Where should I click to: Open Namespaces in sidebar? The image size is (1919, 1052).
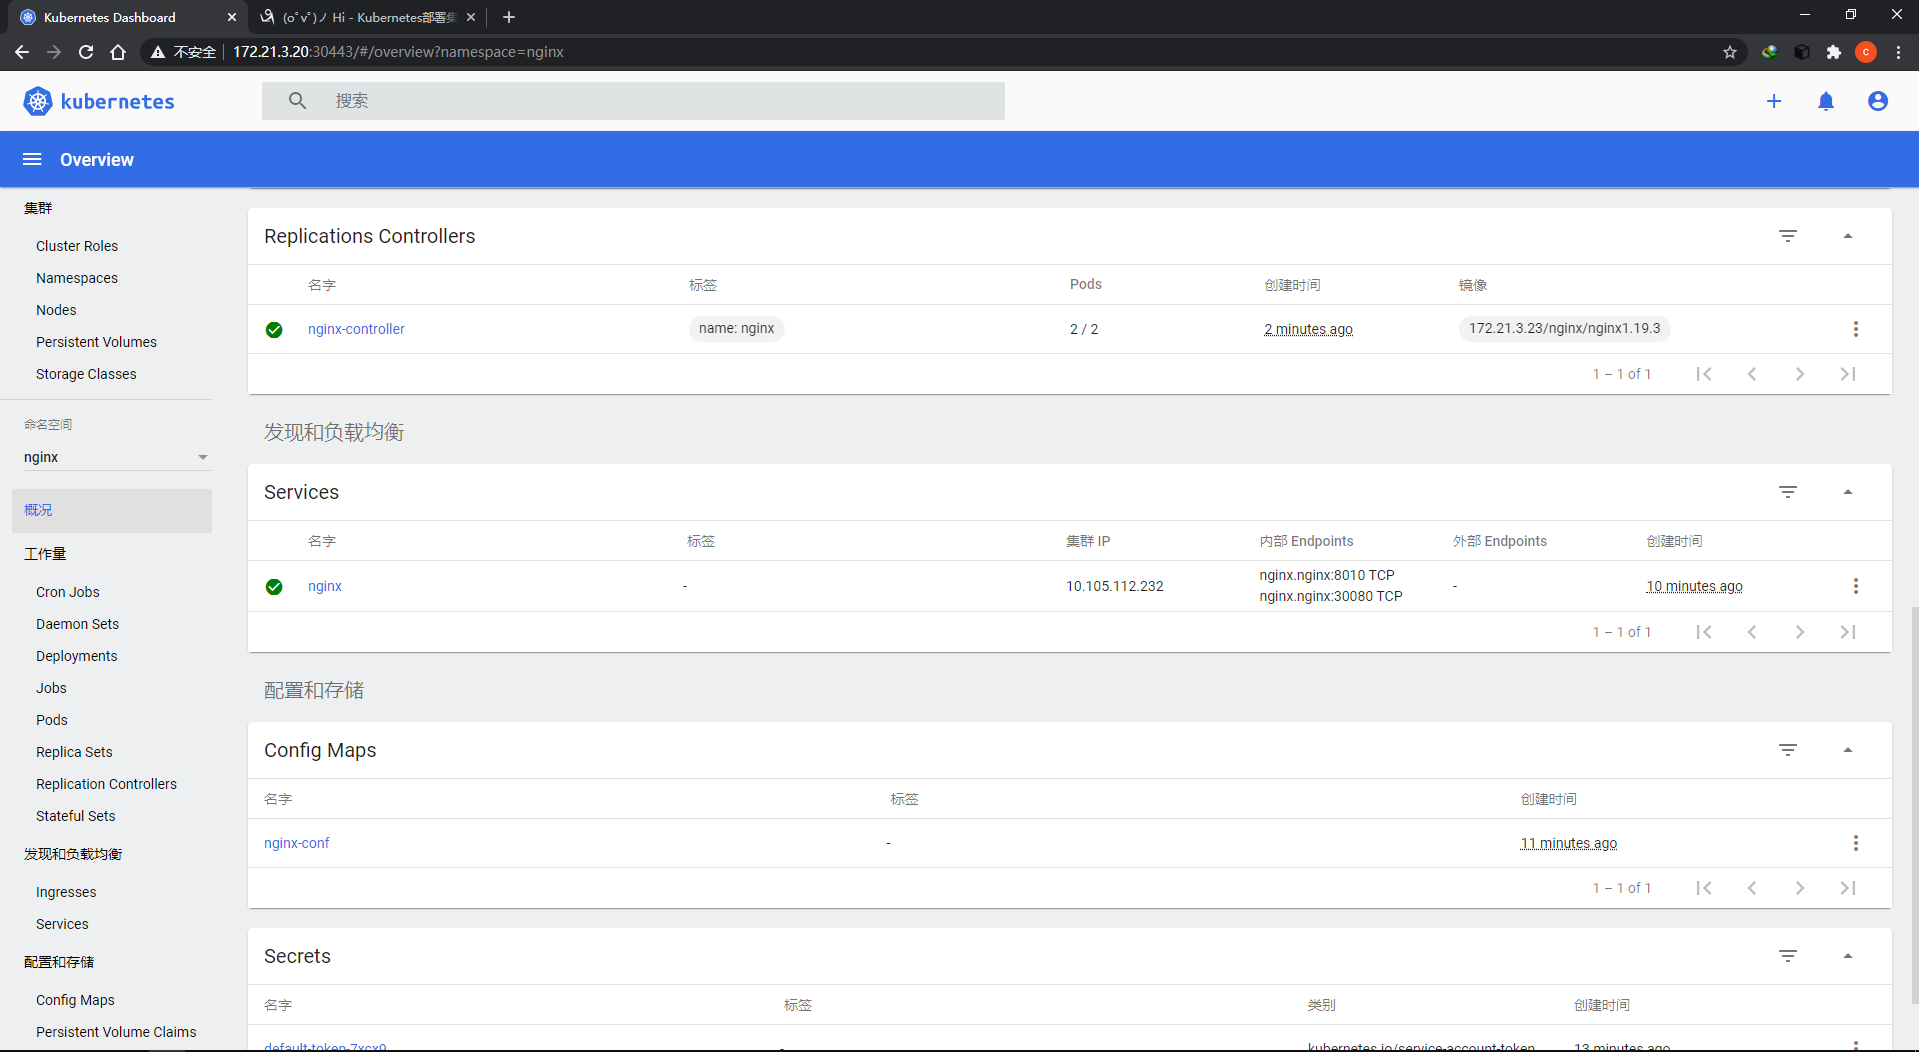tap(77, 278)
